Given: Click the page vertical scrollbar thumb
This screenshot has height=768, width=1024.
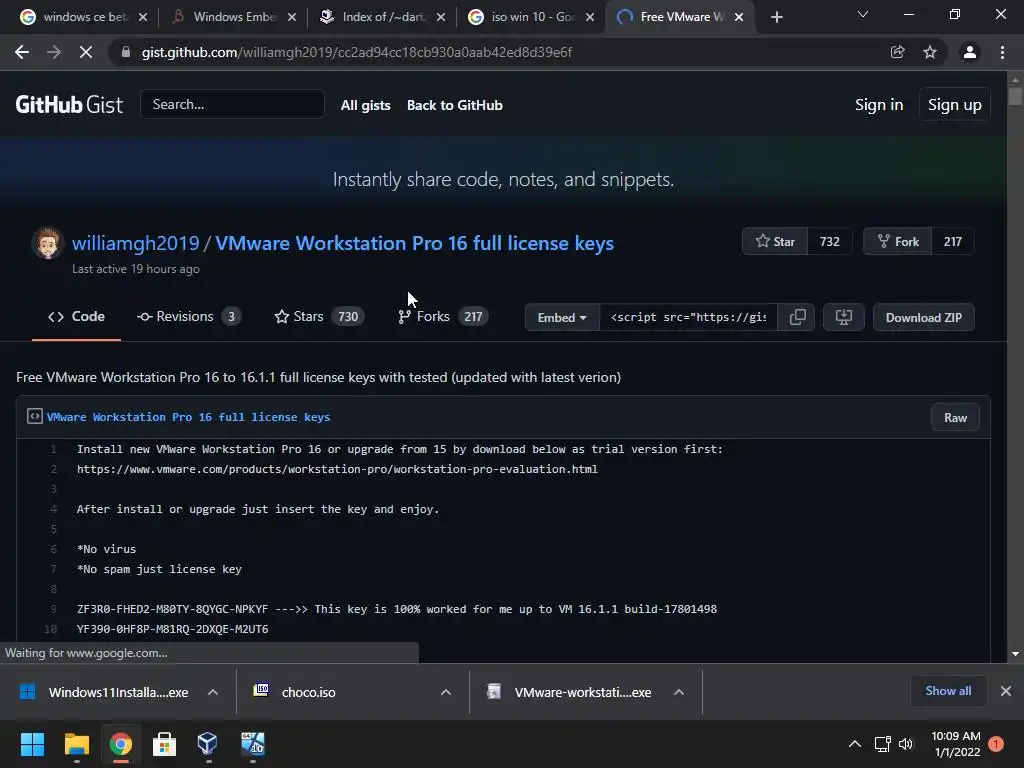Looking at the screenshot, I should (x=1015, y=96).
